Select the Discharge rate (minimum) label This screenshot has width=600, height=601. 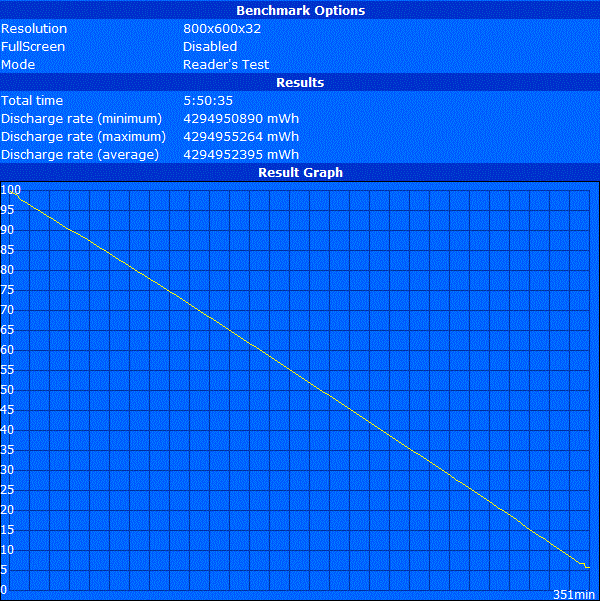click(81, 118)
